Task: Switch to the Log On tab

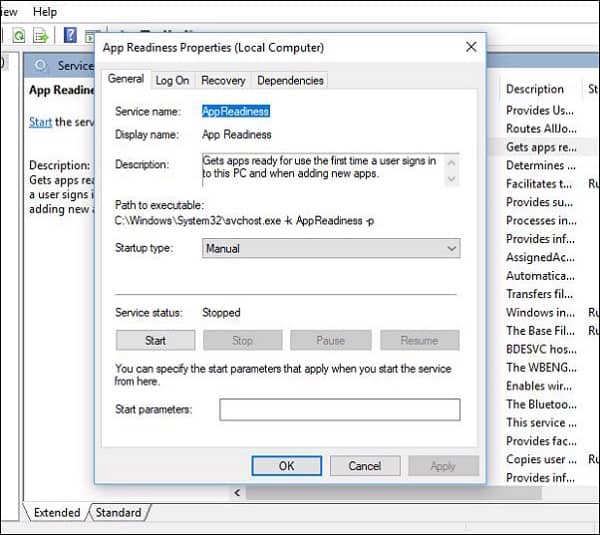Action: click(172, 80)
